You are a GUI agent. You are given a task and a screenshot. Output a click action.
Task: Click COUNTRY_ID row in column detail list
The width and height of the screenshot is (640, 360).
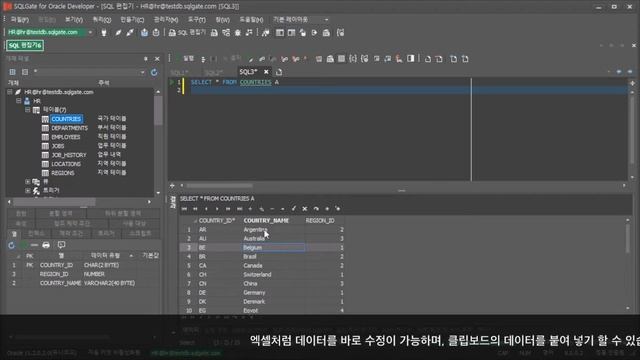pos(83,265)
